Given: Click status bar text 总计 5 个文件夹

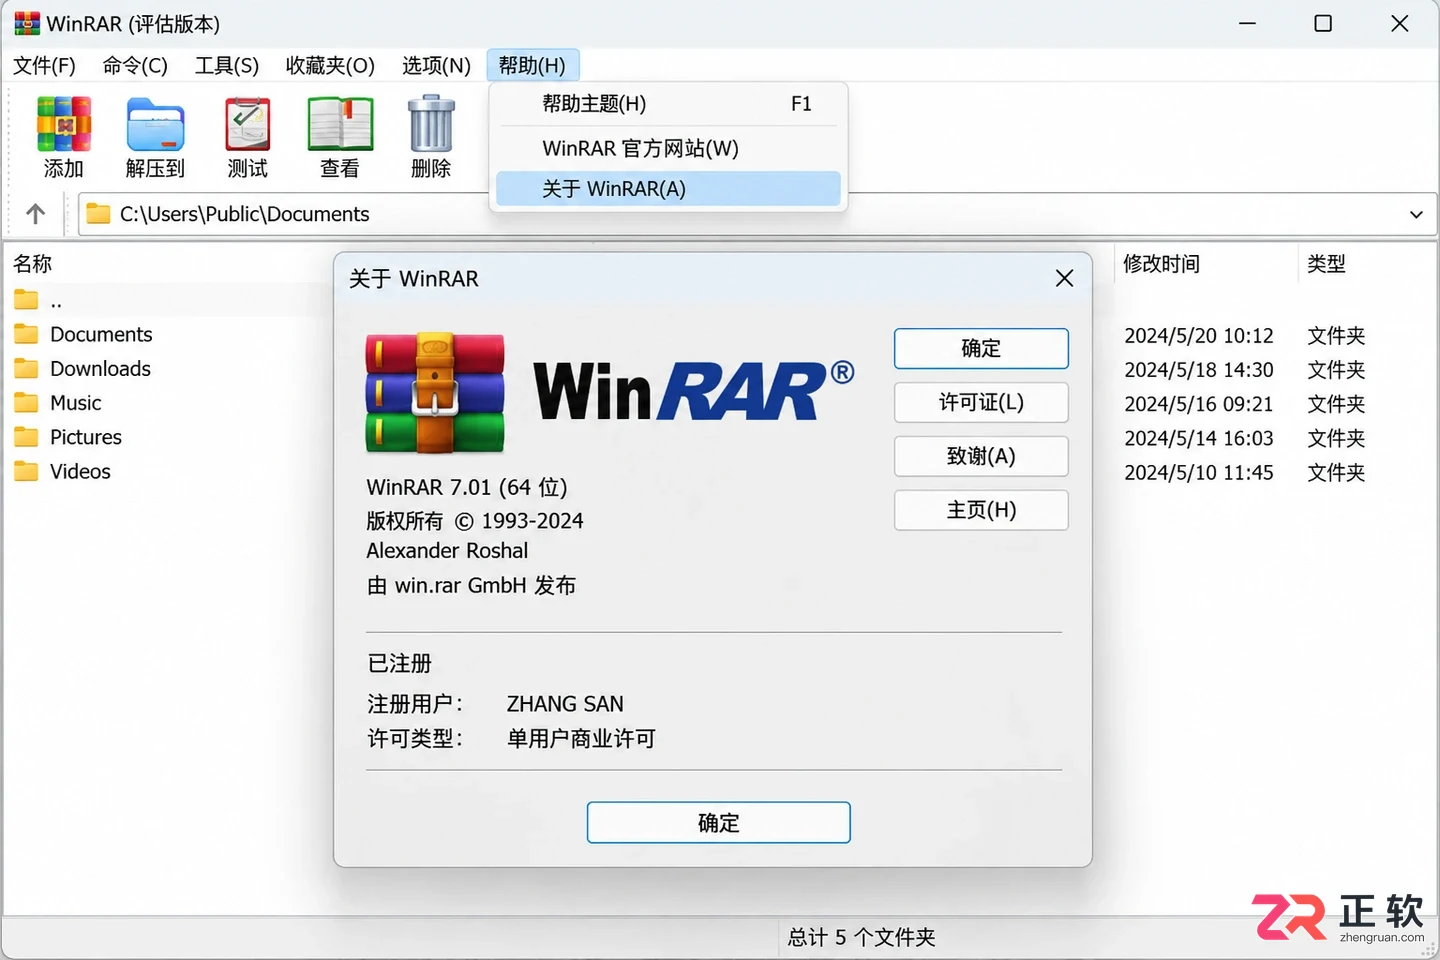Looking at the screenshot, I should [x=861, y=937].
